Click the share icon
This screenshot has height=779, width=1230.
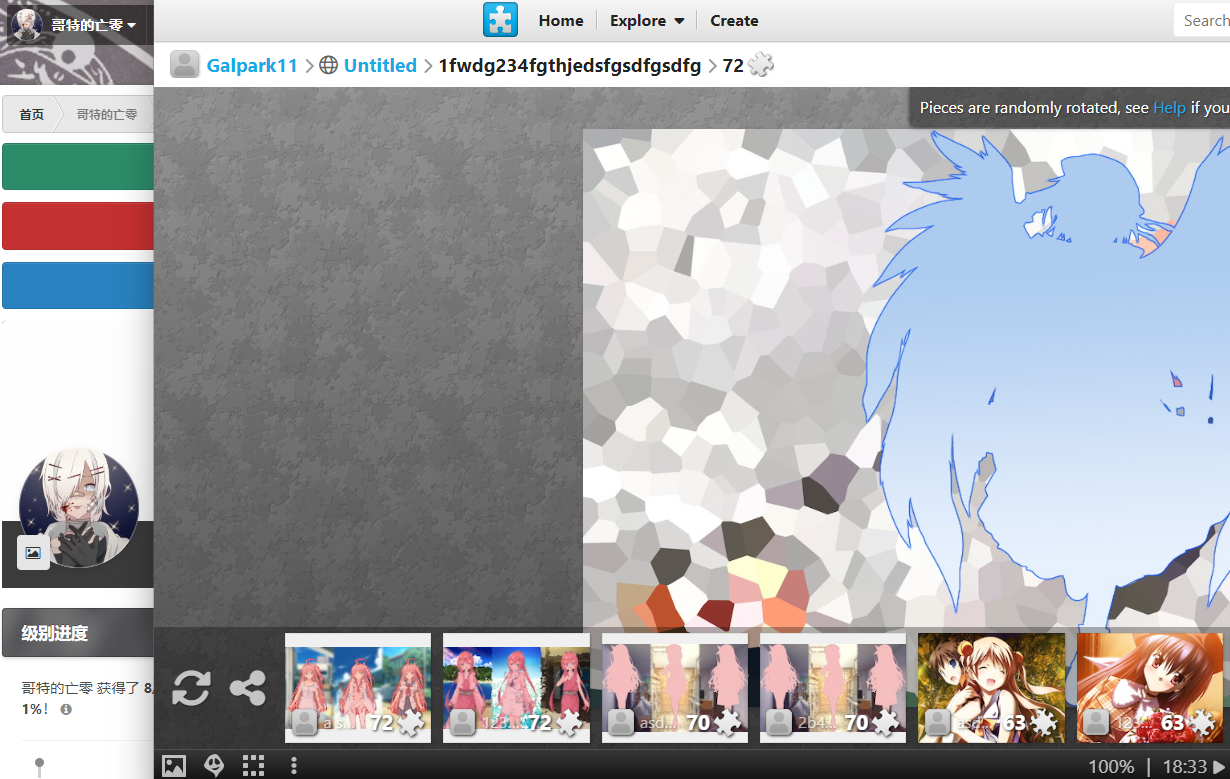[247, 688]
